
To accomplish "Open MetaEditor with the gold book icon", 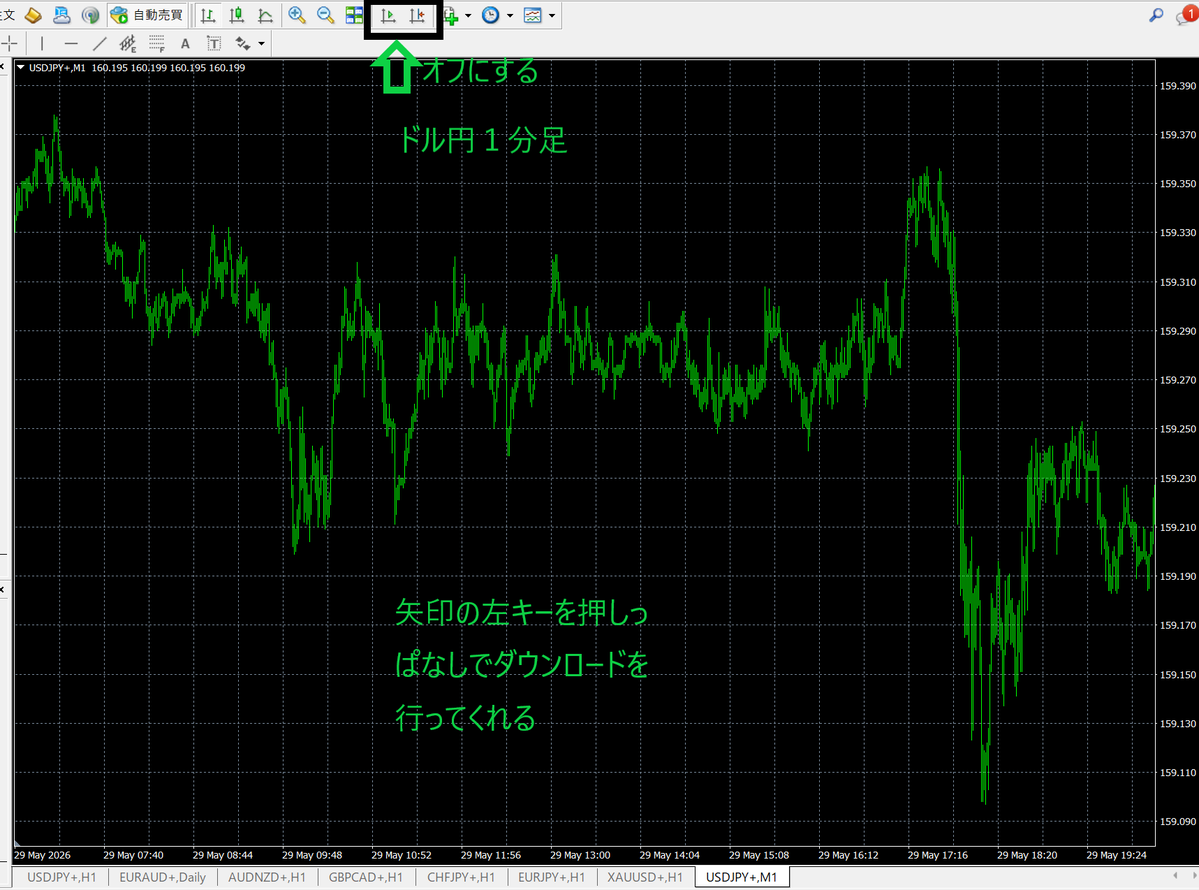I will [x=33, y=15].
